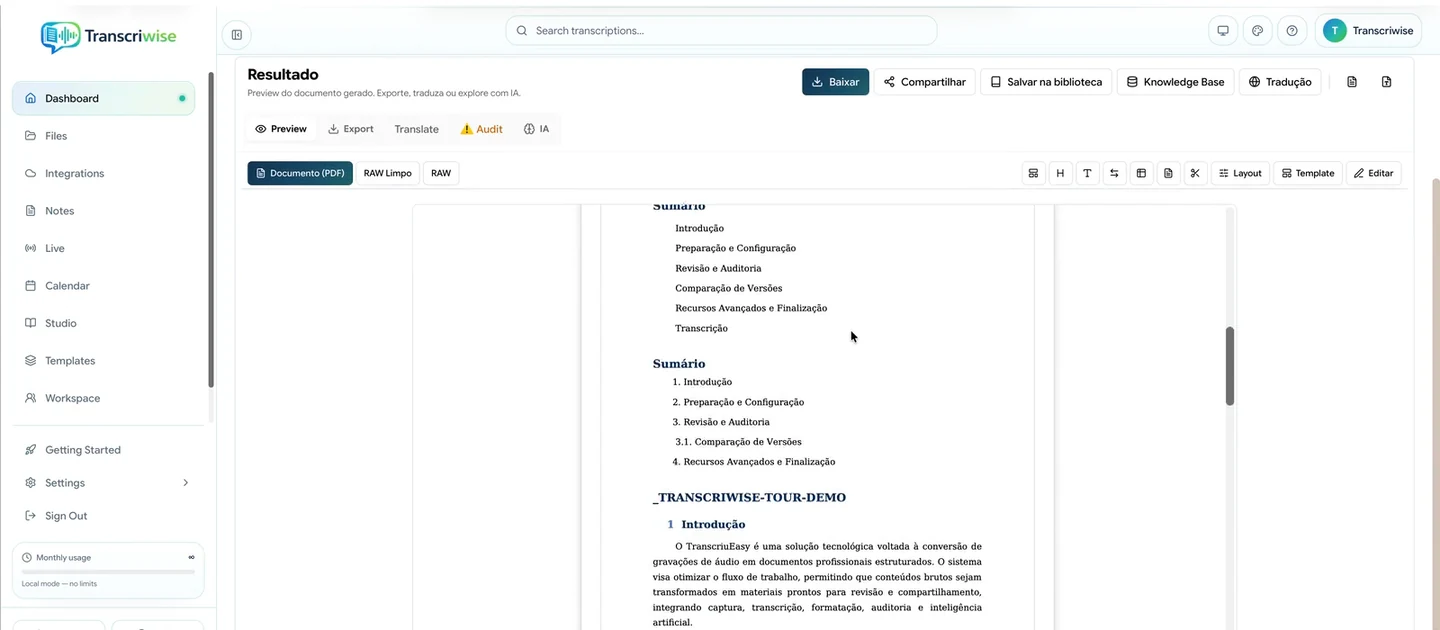
Task: Click the lined document icon beside Tradução
Action: [x=1352, y=82]
